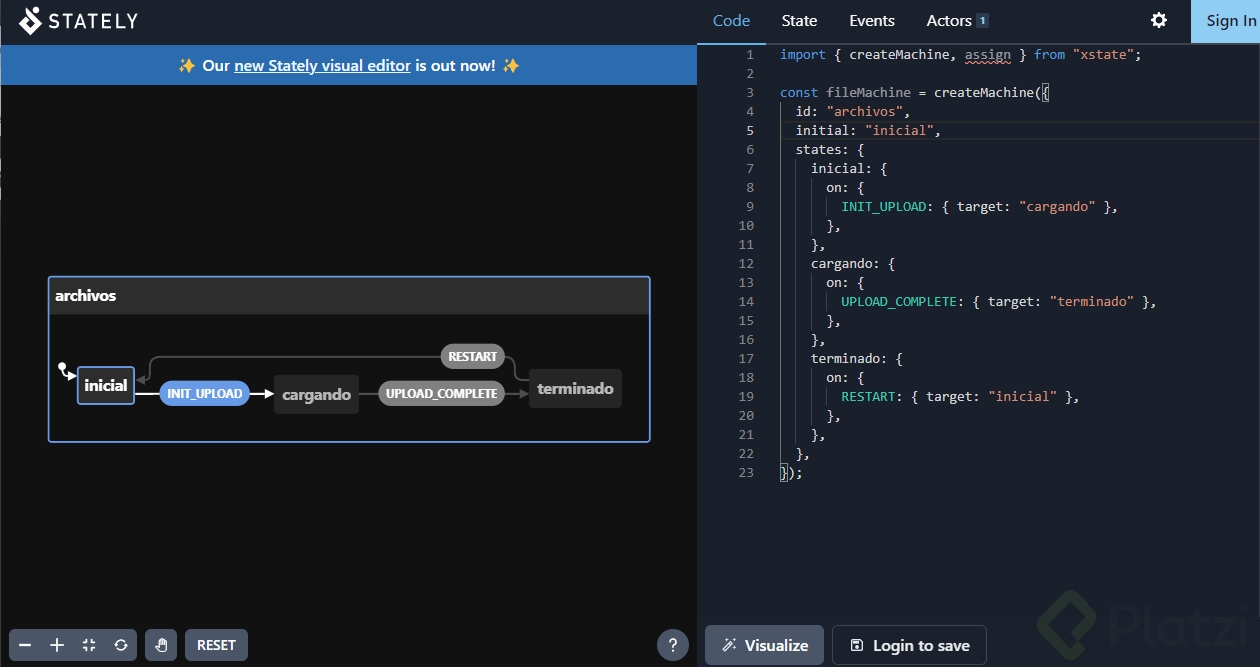Zoom in with the plus button
This screenshot has width=1260, height=667.
click(57, 645)
